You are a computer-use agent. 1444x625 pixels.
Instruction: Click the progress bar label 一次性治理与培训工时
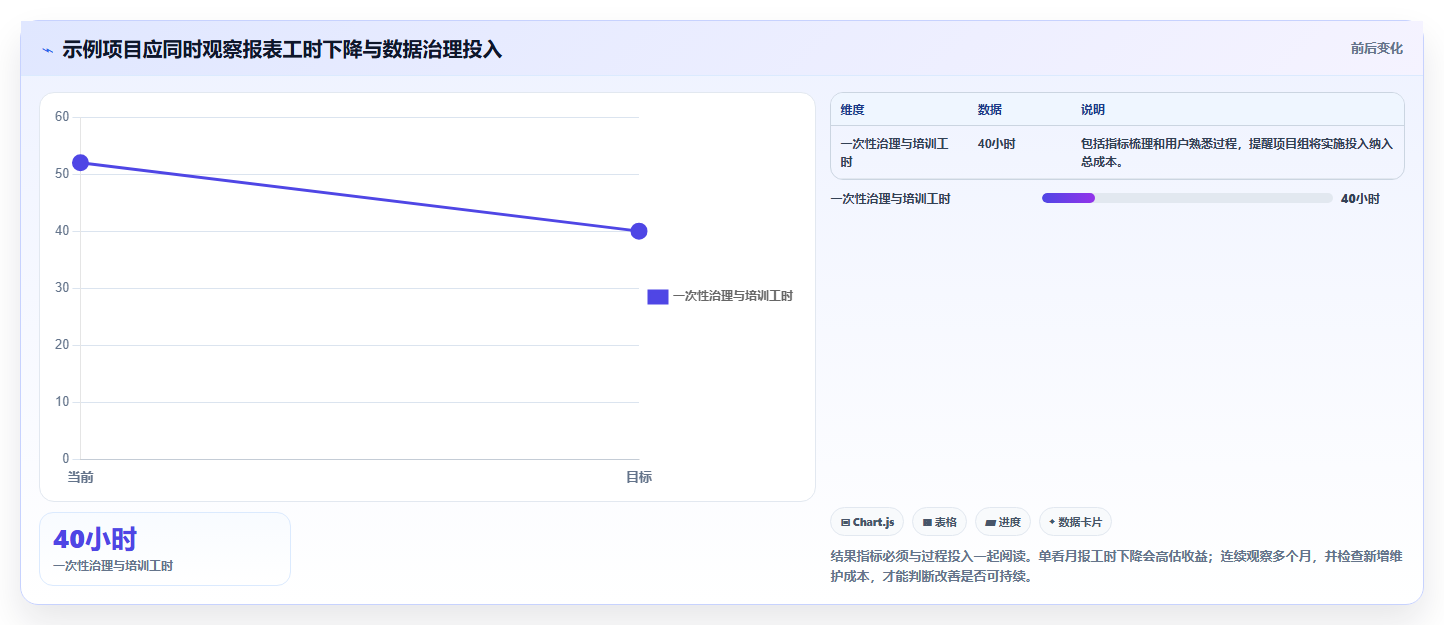pyautogui.click(x=890, y=199)
